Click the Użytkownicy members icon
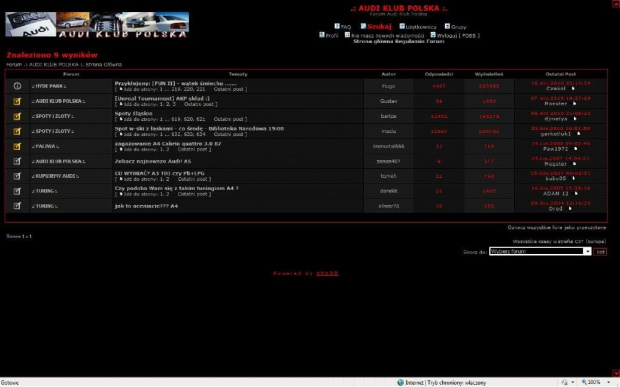This screenshot has width=620, height=387. point(402,26)
